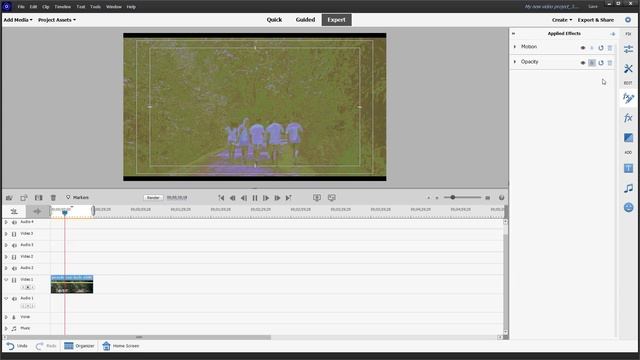Click the fast forward button
The width and height of the screenshot is (640, 360).
click(277, 198)
